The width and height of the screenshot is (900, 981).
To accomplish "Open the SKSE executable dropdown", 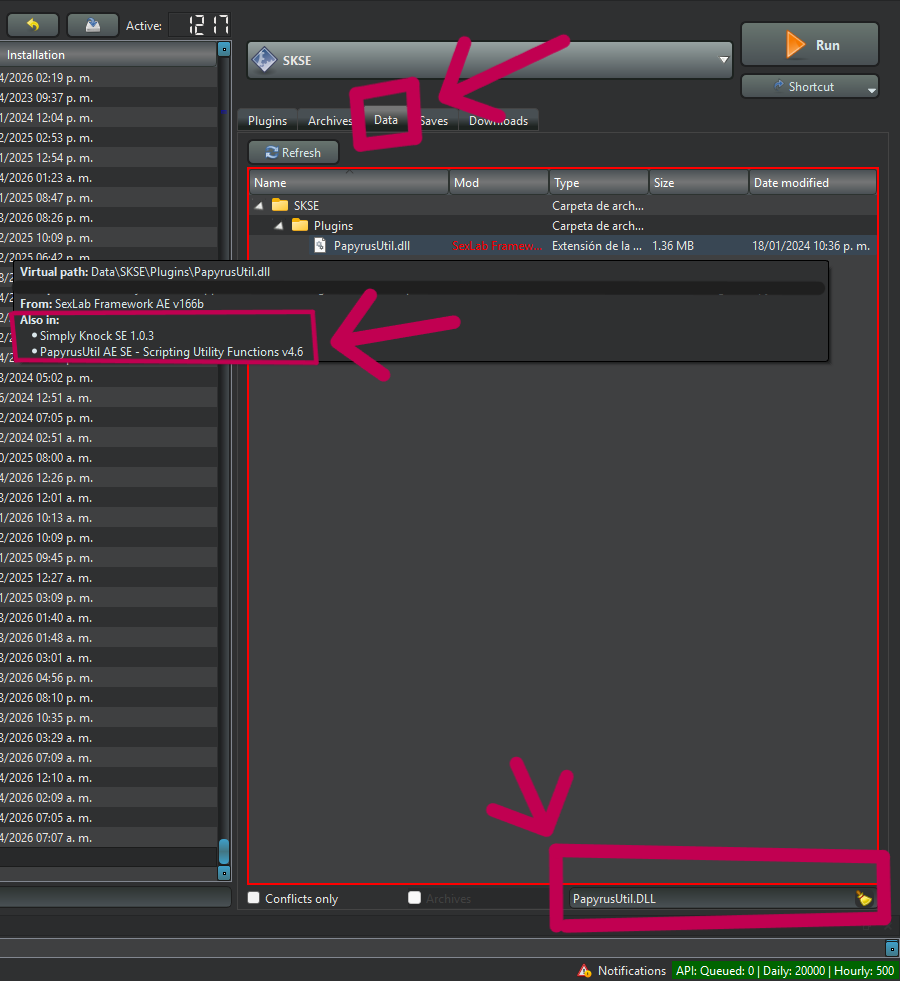I will click(x=724, y=60).
